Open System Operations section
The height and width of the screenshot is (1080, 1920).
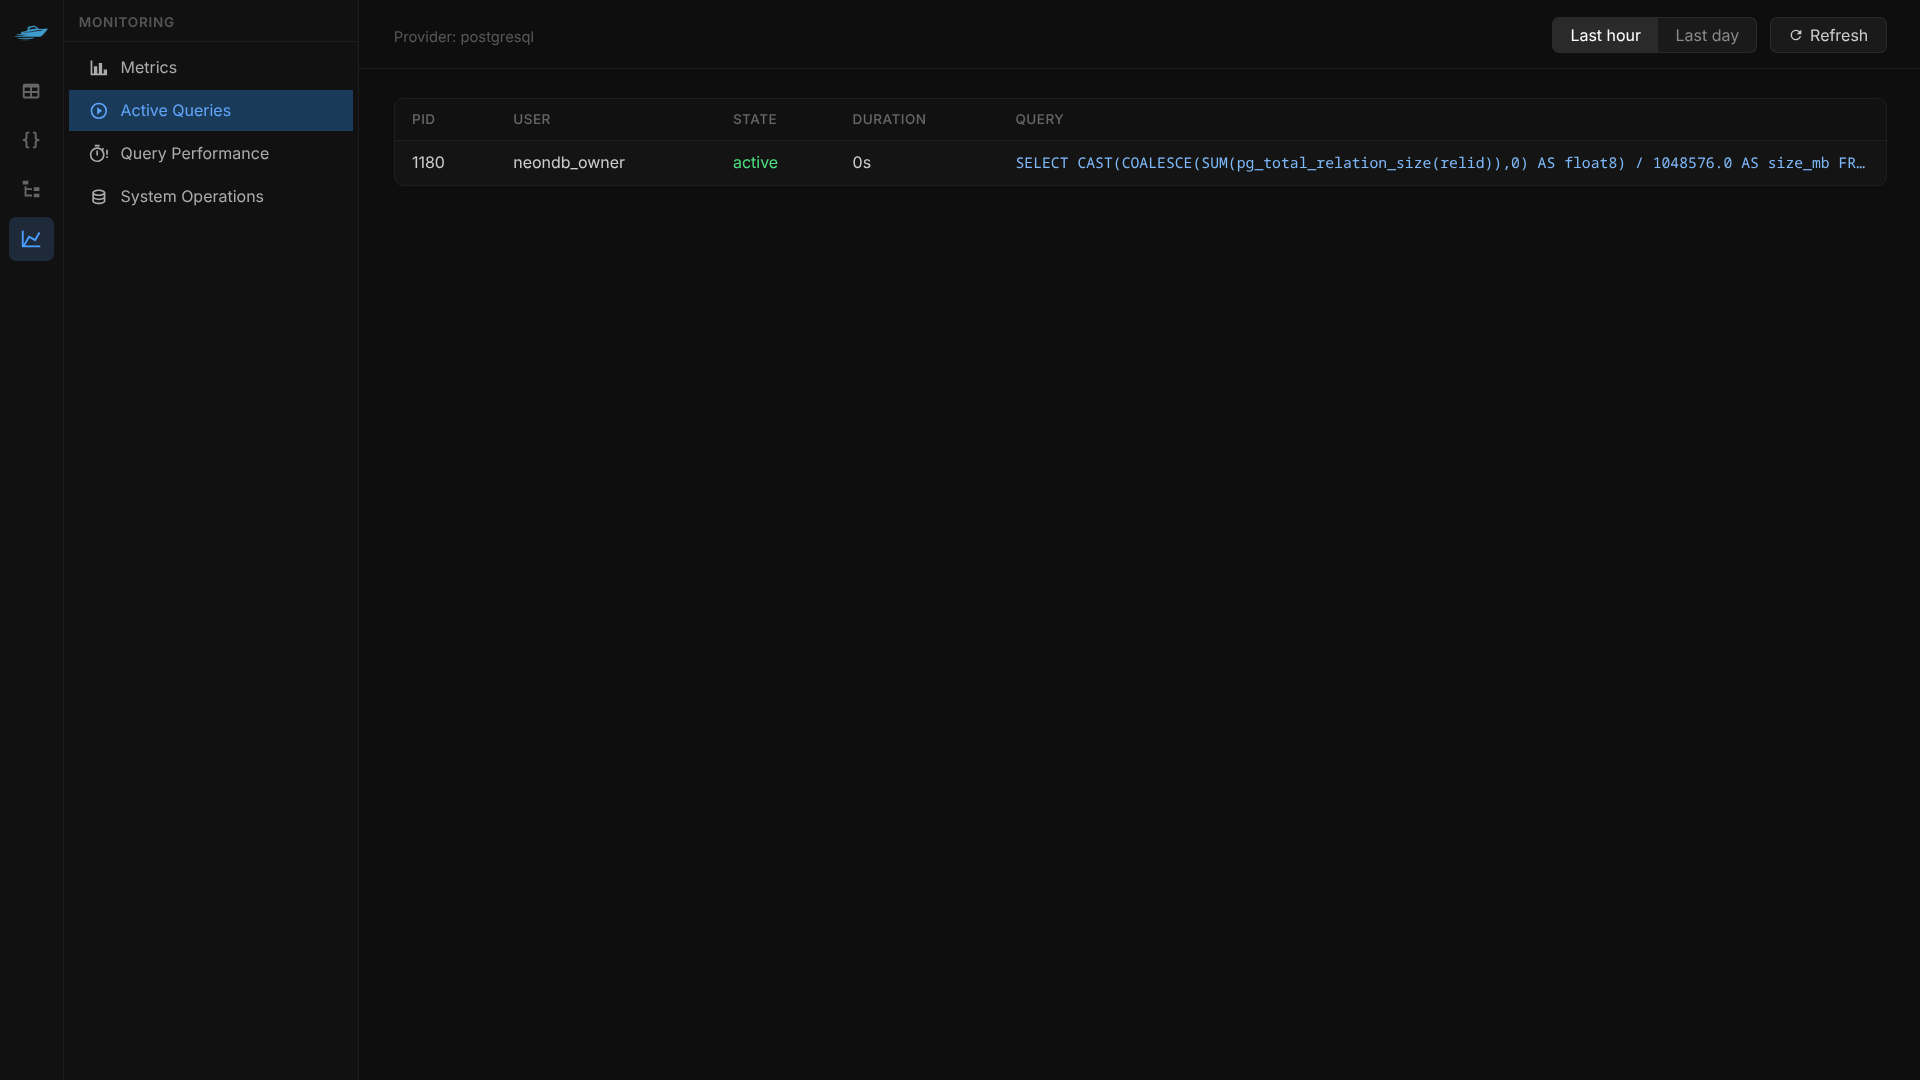coord(211,197)
